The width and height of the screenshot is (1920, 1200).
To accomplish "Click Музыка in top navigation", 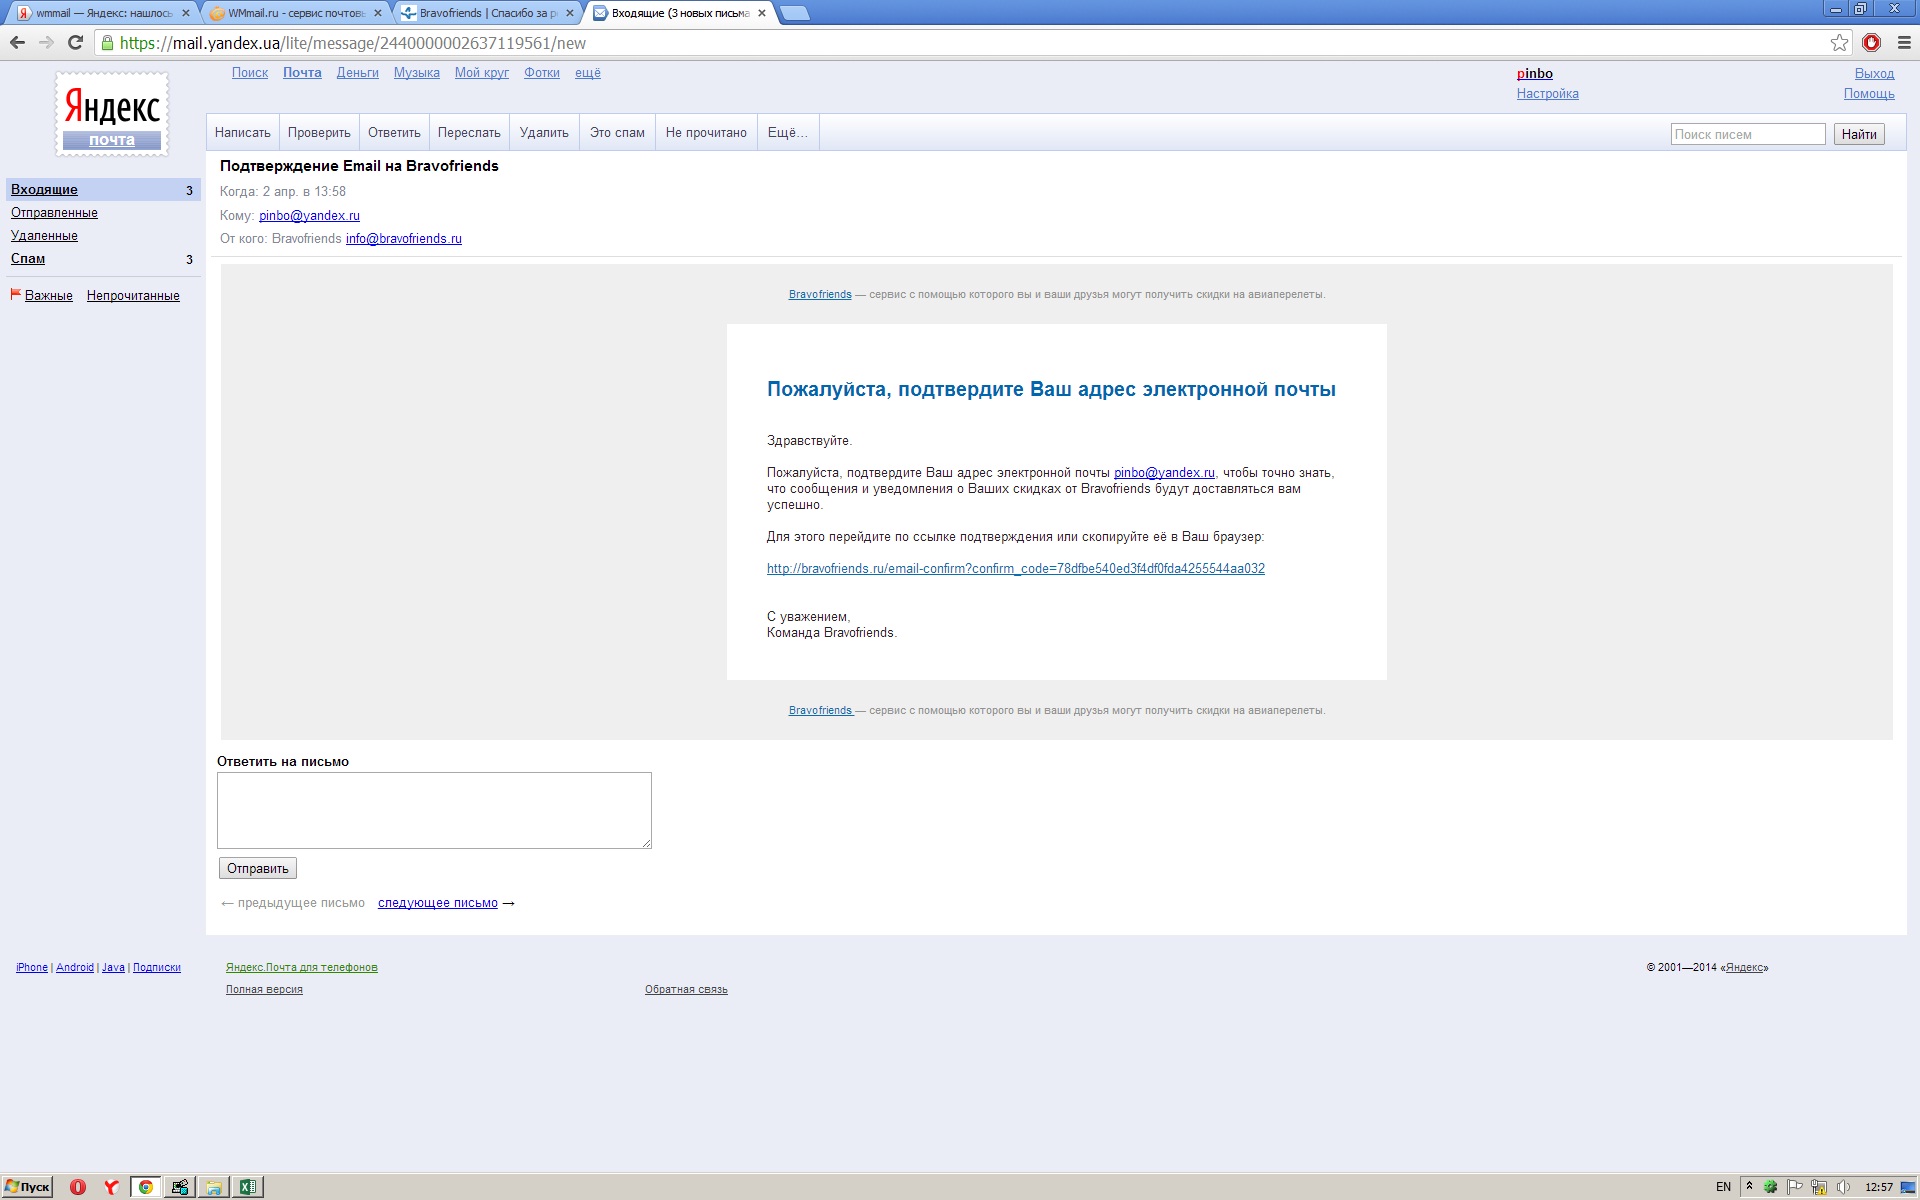I will [416, 72].
